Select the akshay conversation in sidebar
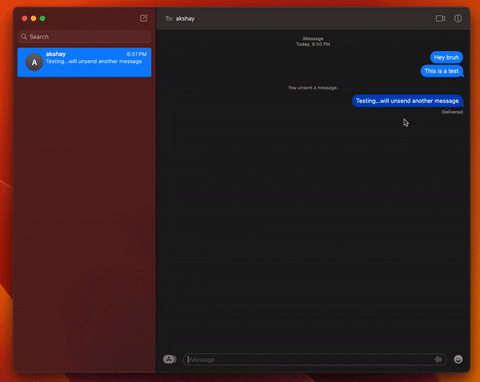The width and height of the screenshot is (480, 382). click(x=84, y=62)
